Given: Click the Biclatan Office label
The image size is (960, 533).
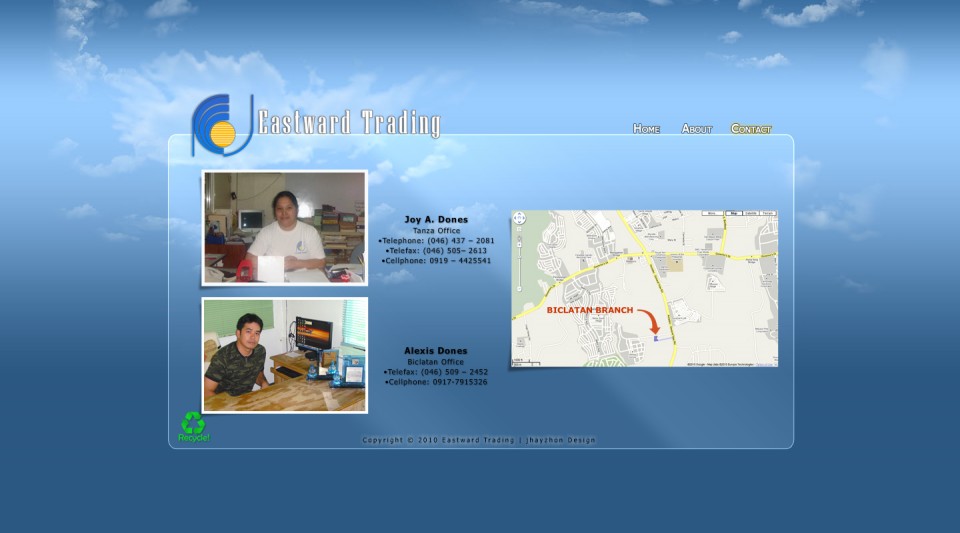Looking at the screenshot, I should coord(435,362).
